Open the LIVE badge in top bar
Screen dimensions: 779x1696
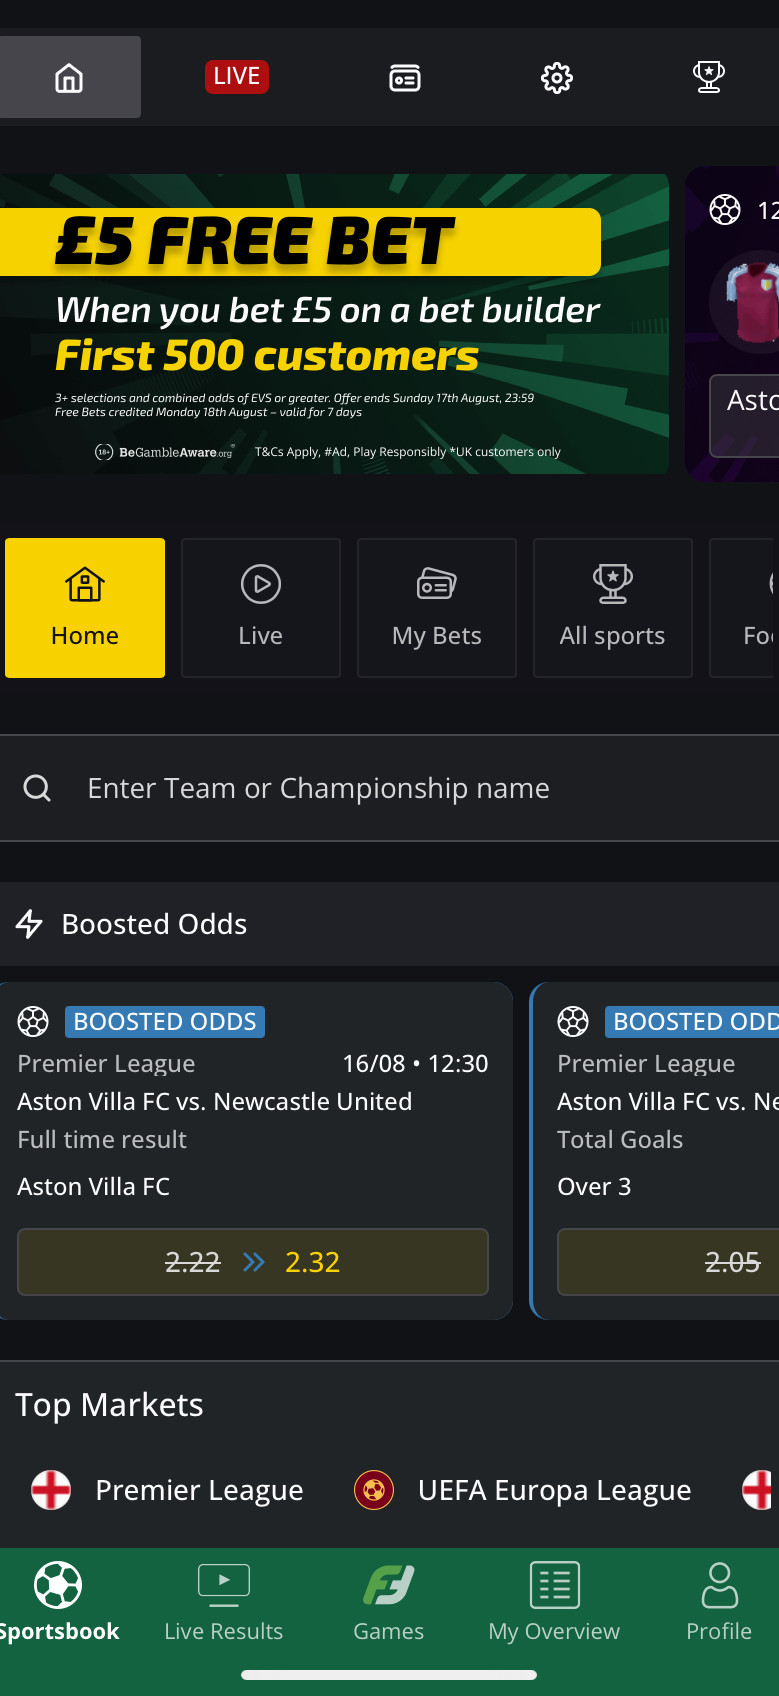pos(237,77)
